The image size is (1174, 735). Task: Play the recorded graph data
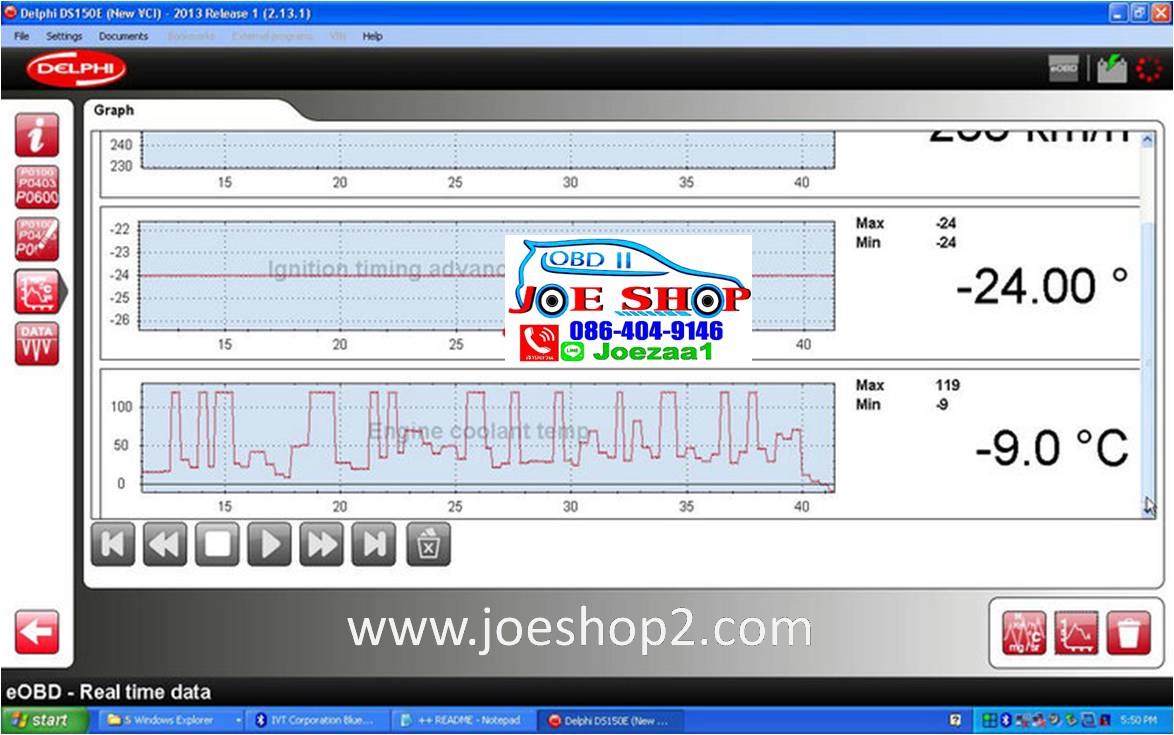[x=270, y=544]
